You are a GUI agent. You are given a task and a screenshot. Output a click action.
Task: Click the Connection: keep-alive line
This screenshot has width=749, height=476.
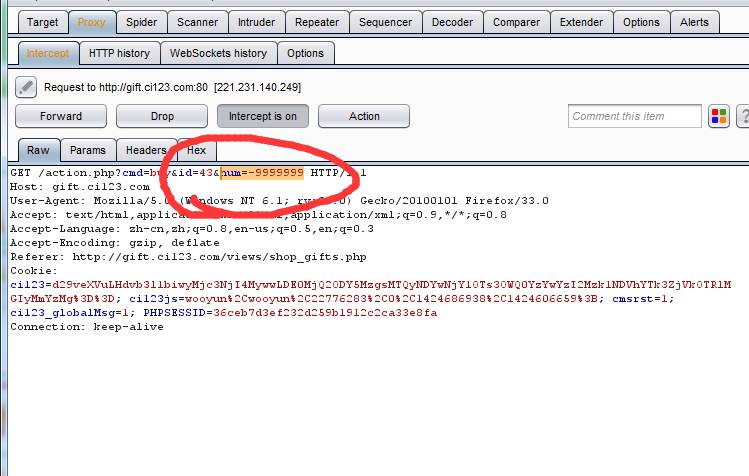tap(87, 327)
